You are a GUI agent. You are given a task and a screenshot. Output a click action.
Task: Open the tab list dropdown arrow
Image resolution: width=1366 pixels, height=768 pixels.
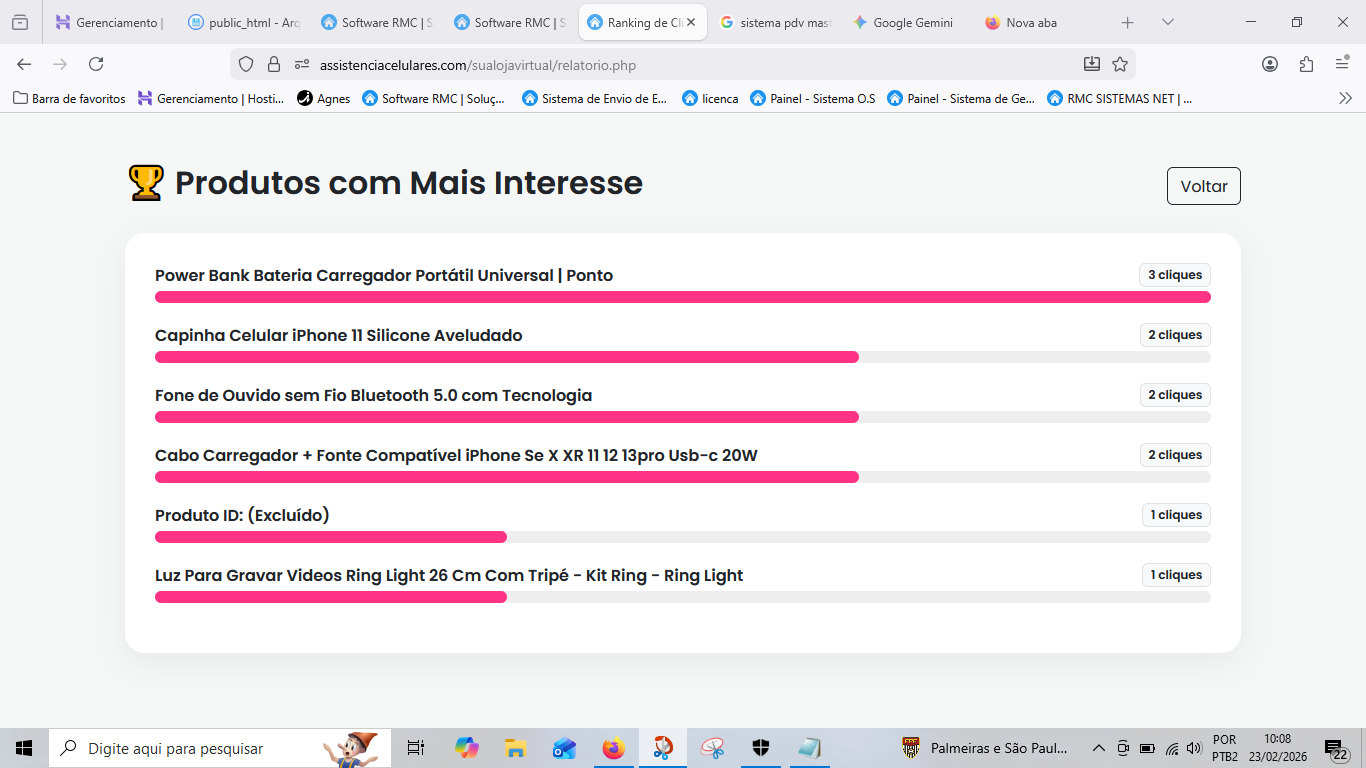click(1166, 21)
